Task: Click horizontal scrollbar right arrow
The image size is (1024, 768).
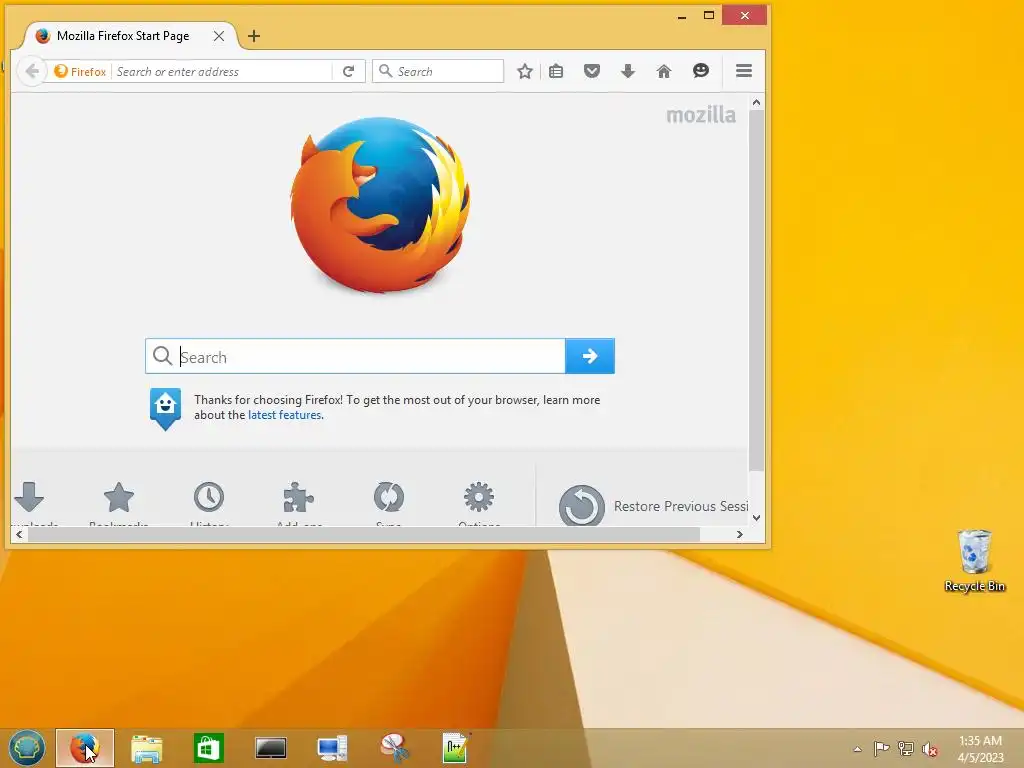Action: (739, 534)
